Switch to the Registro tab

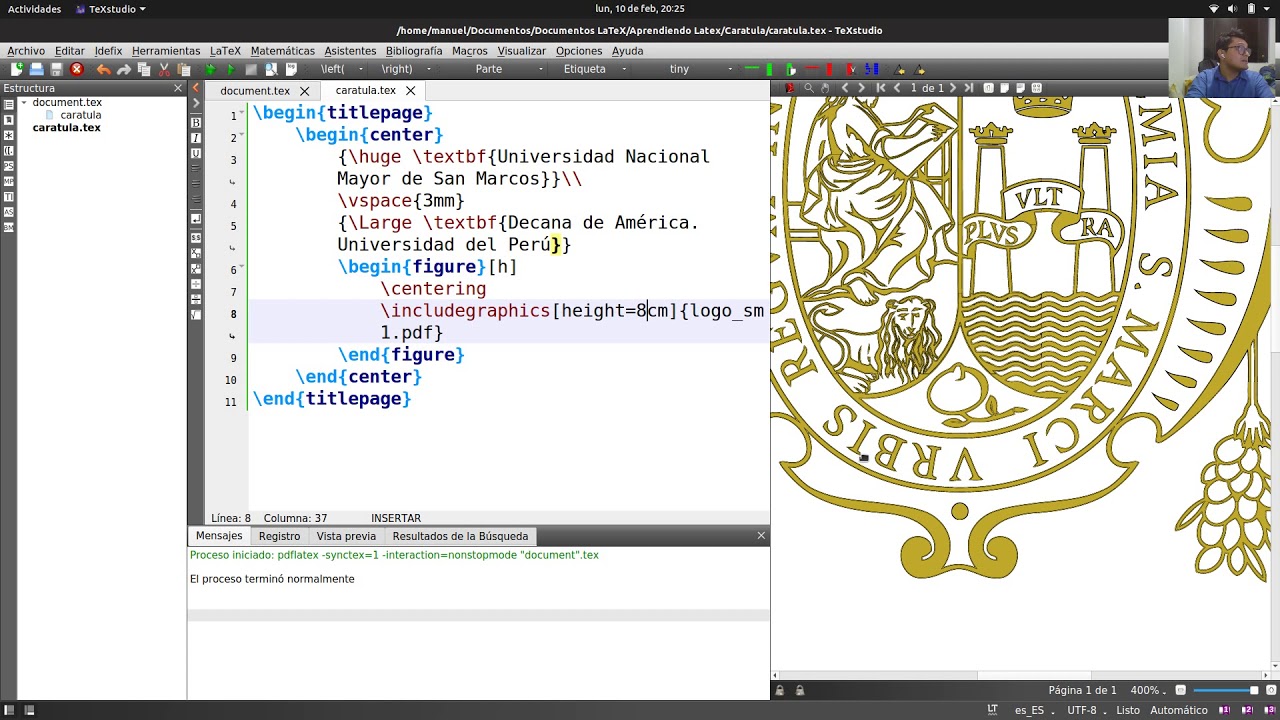279,536
